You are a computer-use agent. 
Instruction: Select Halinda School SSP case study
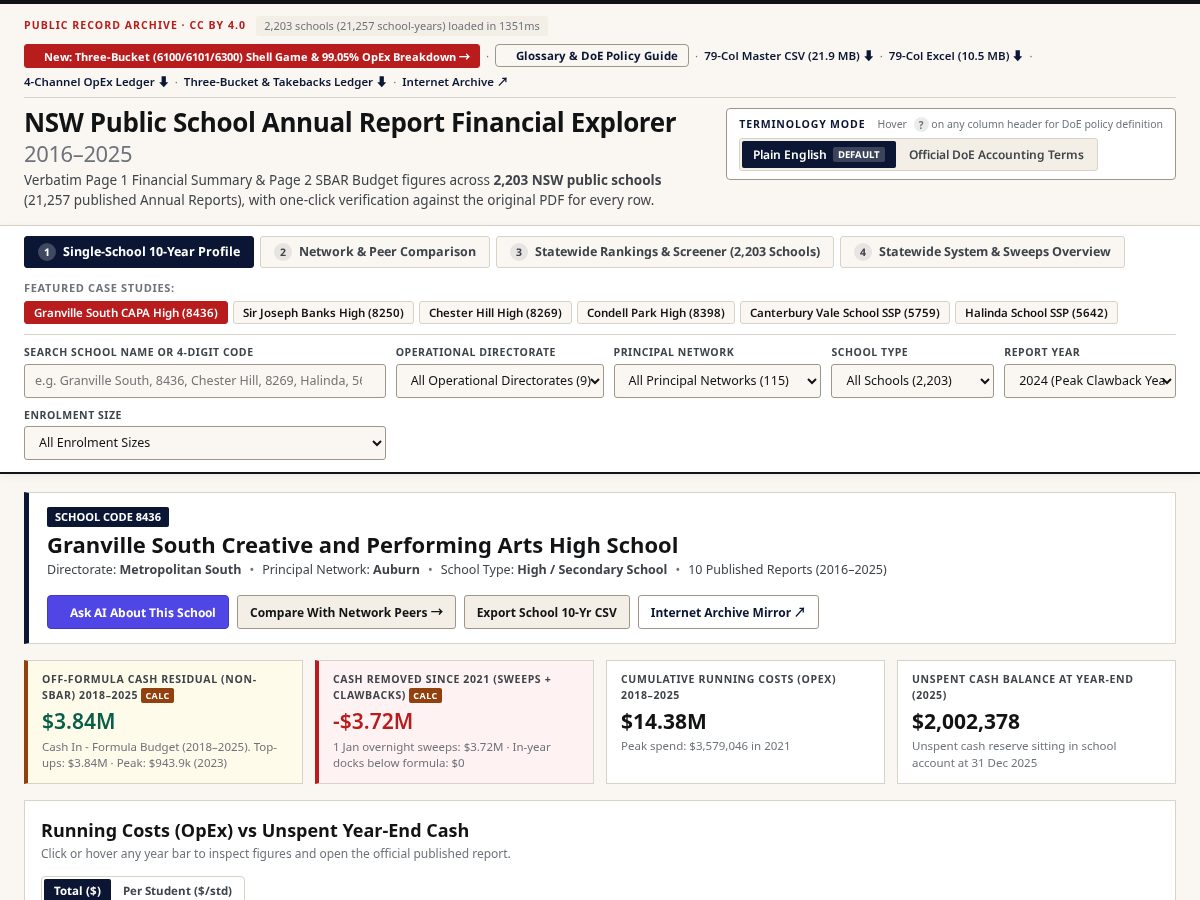click(1036, 313)
